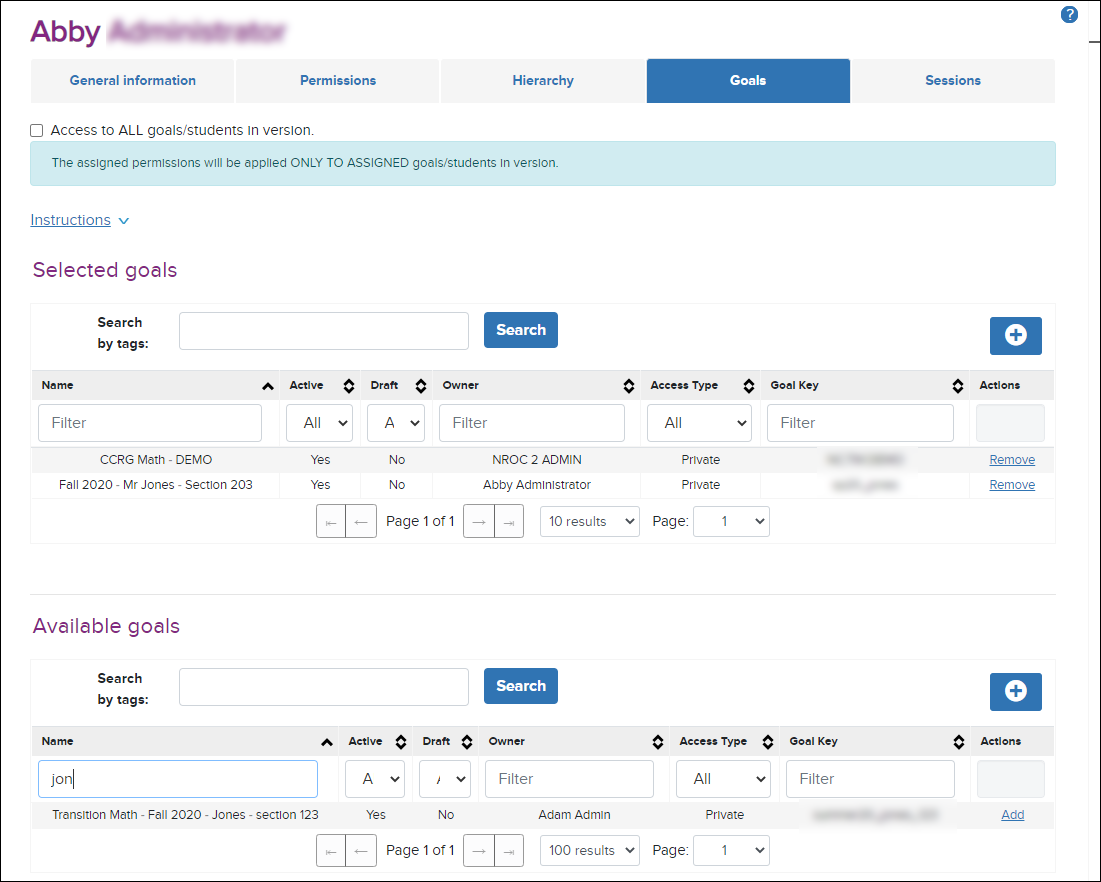1101x882 pixels.
Task: Go to previous page in Selected goals
Action: coord(361,521)
